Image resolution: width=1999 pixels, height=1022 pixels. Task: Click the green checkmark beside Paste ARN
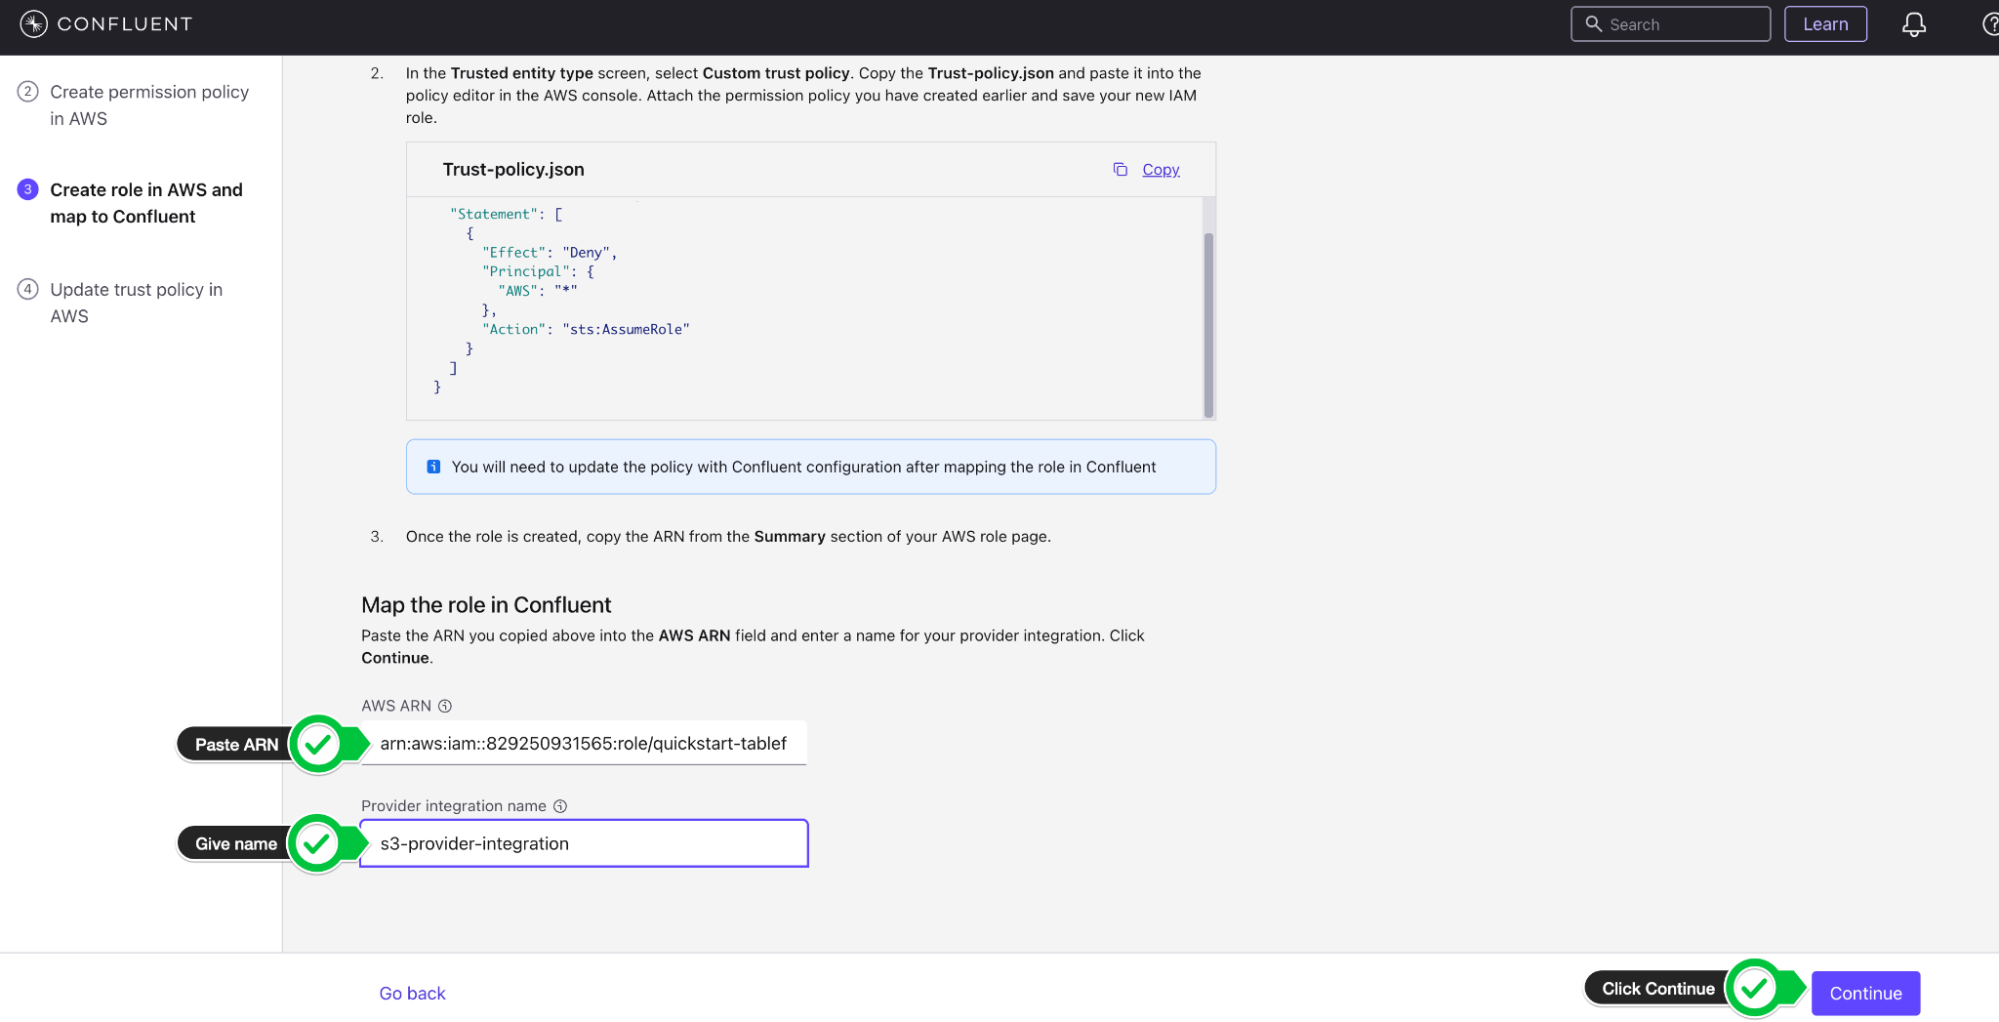pyautogui.click(x=319, y=744)
